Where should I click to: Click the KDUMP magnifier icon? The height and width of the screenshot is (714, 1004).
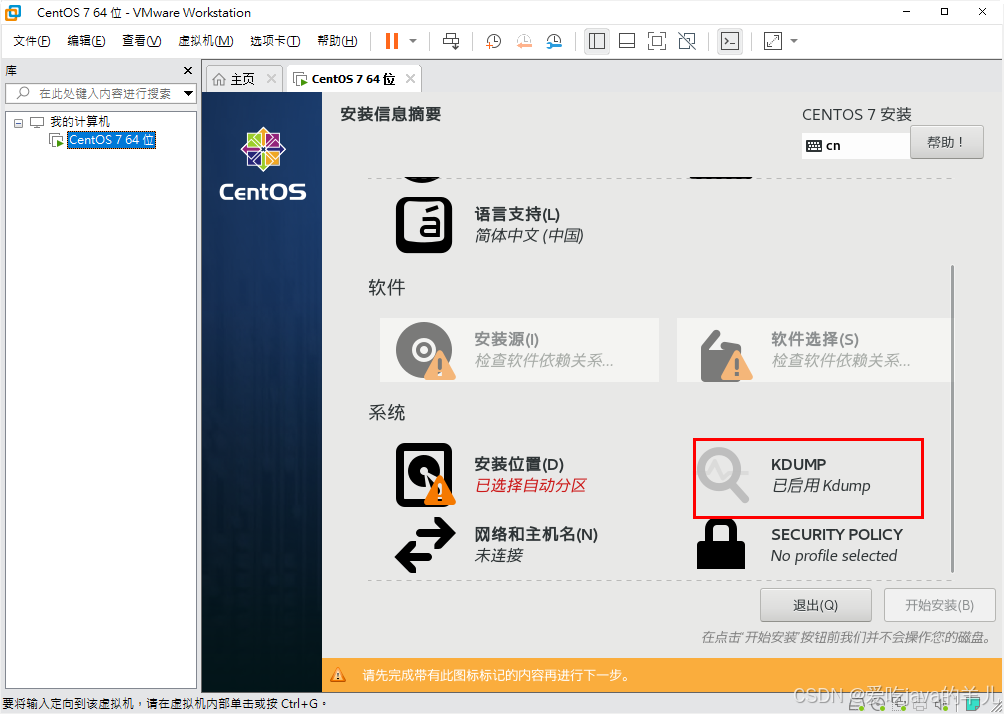[723, 475]
